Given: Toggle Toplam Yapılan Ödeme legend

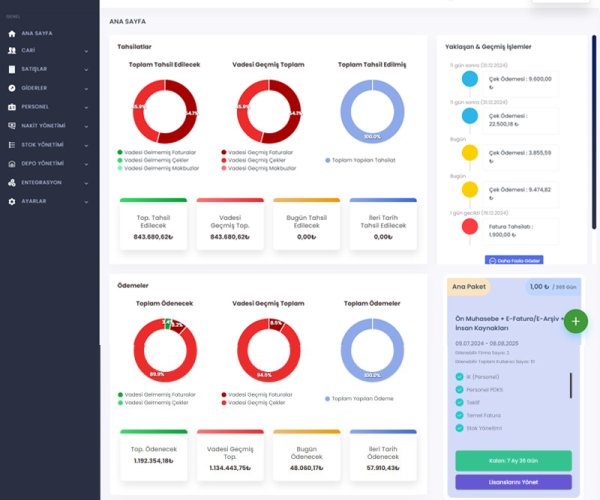Looking at the screenshot, I should coord(359,399).
